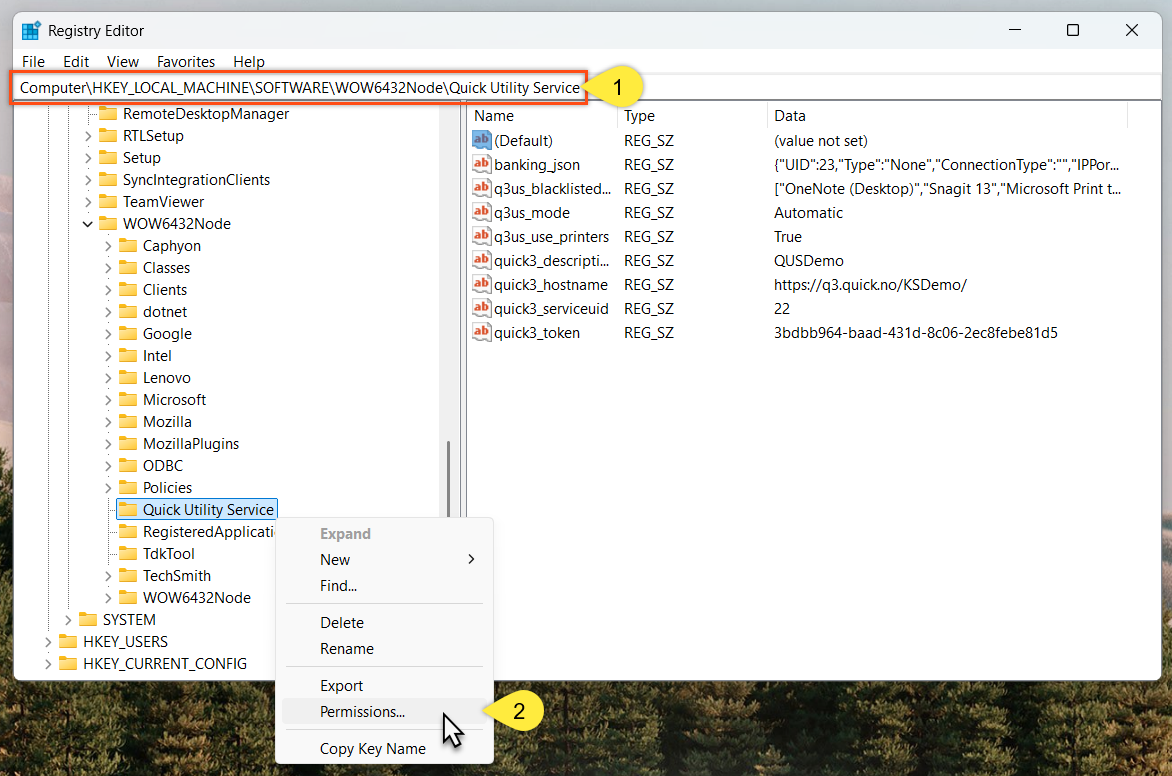Click the Lenovo folder icon

(x=129, y=378)
